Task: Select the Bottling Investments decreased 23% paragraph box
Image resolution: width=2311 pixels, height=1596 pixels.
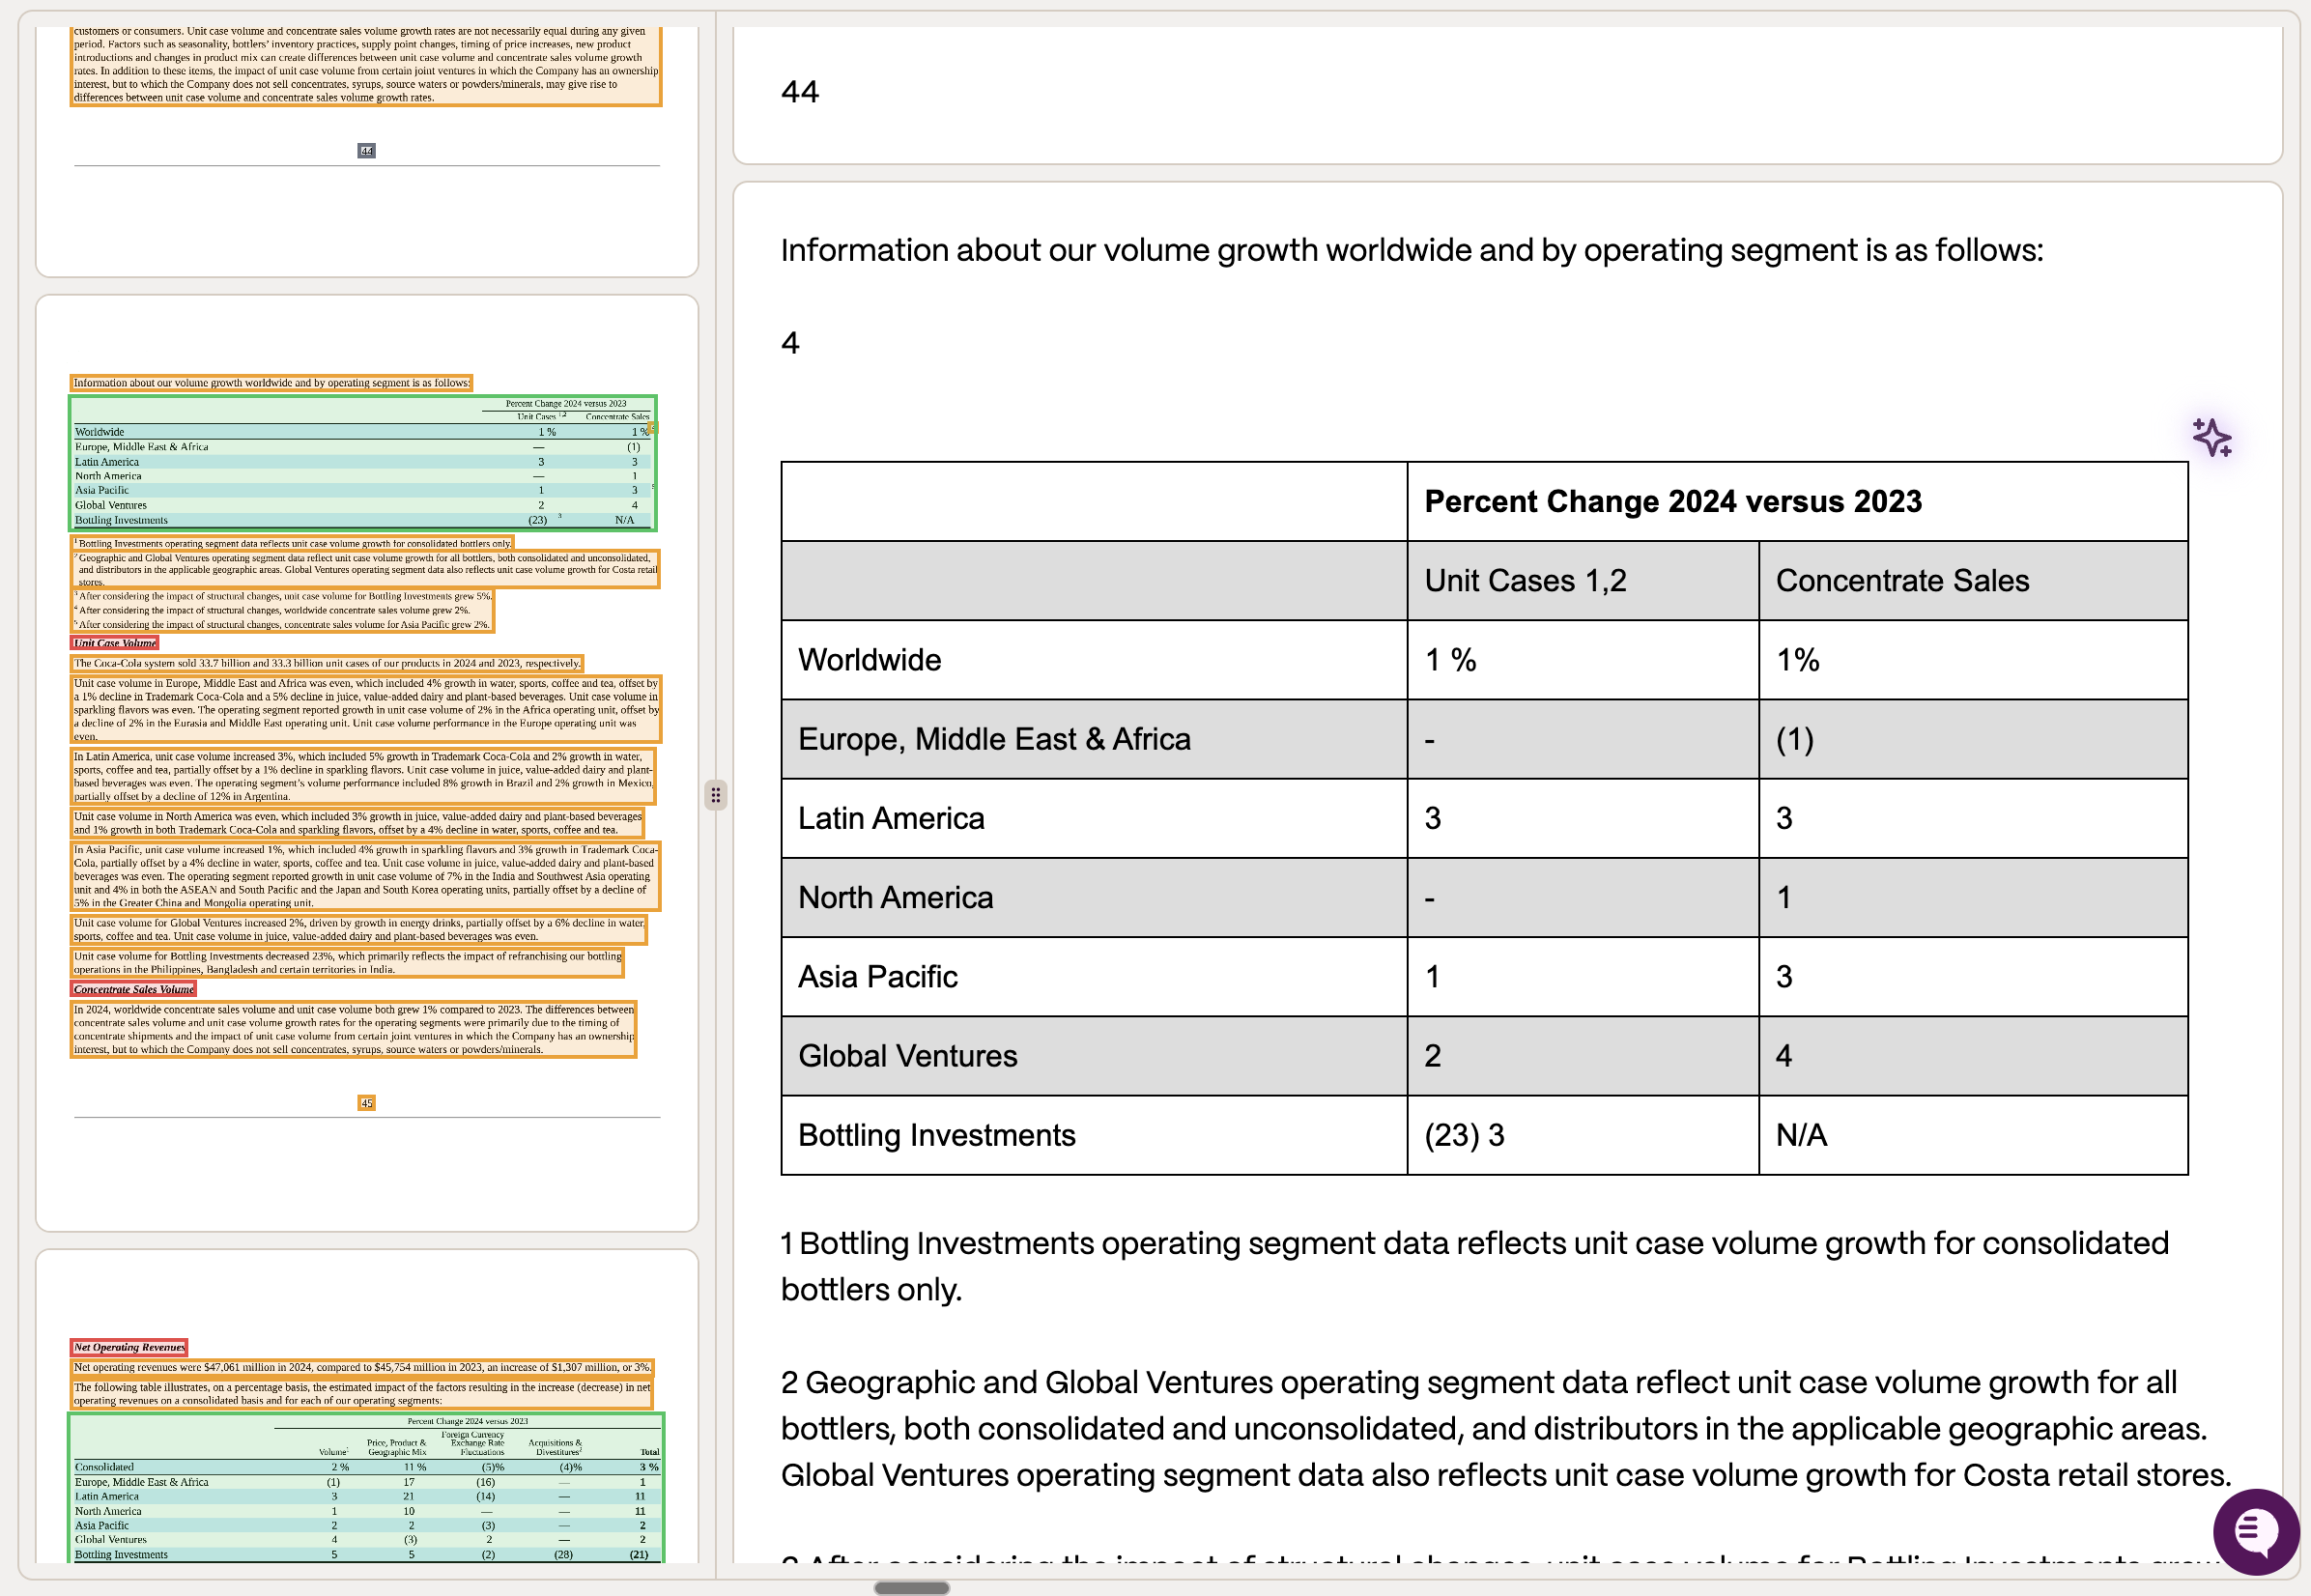Action: pyautogui.click(x=347, y=962)
